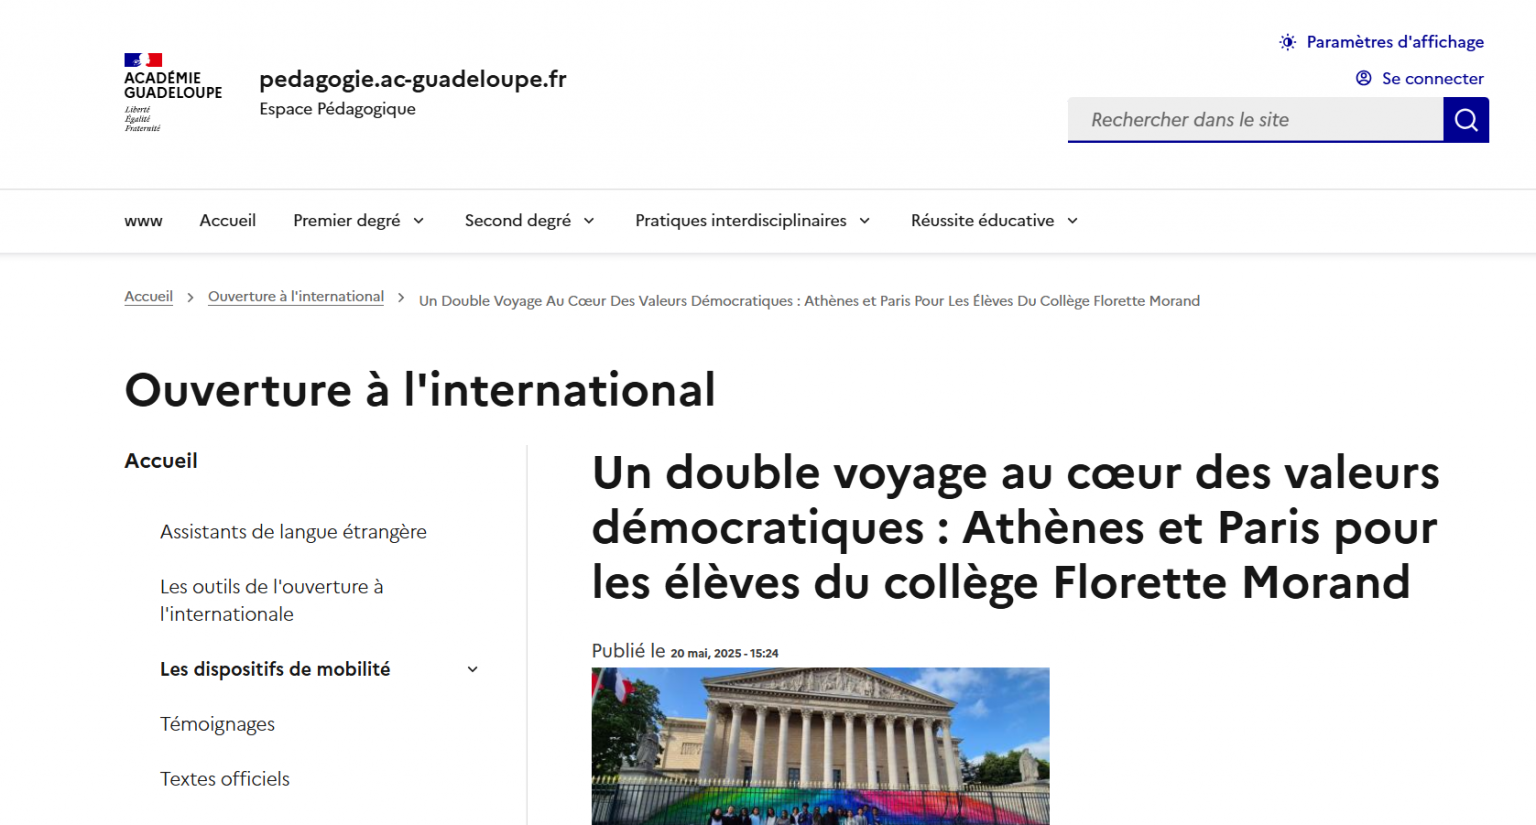Click the magnifying glass search button
Screen dimensions: 1536x825
pyautogui.click(x=1465, y=120)
